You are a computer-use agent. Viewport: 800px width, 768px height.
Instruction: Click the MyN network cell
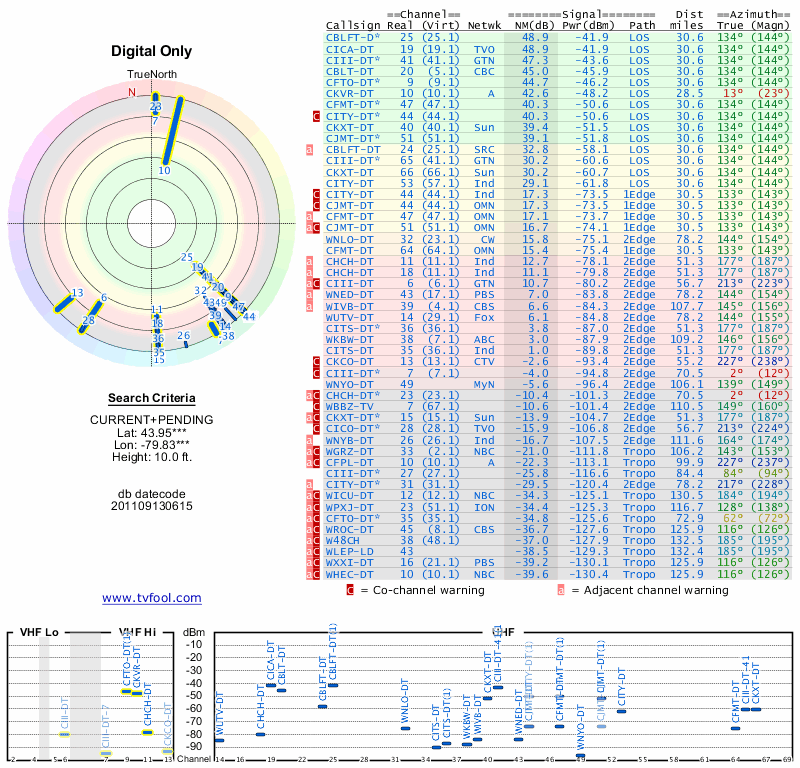coord(484,384)
